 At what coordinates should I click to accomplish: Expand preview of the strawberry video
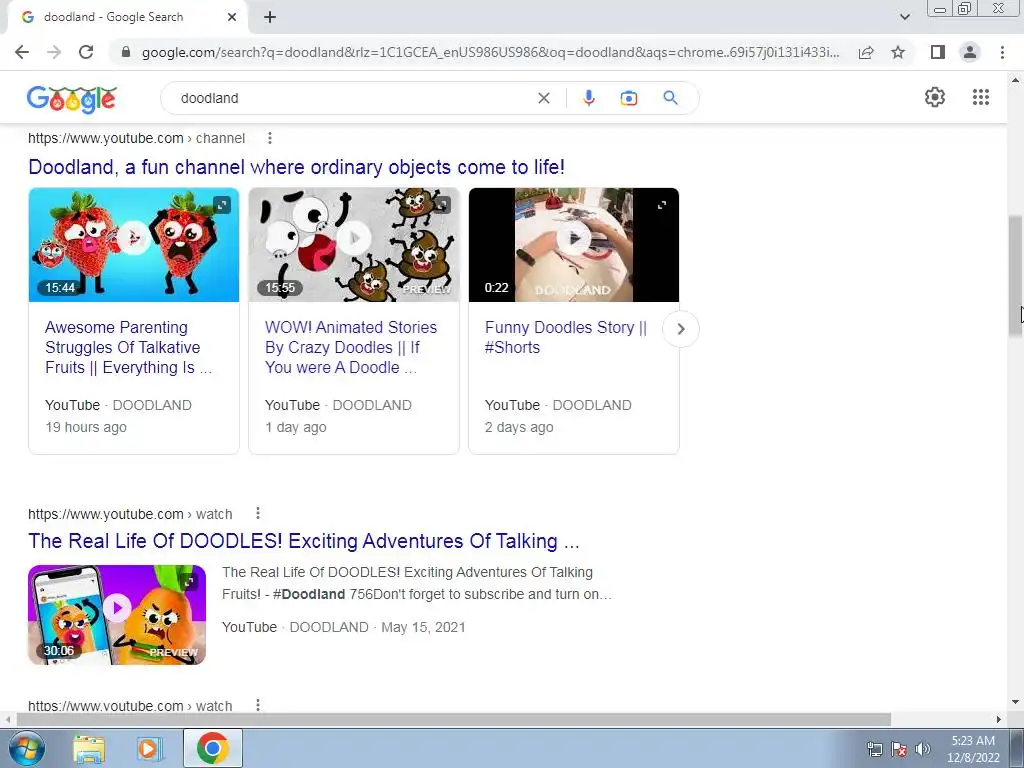(x=222, y=205)
